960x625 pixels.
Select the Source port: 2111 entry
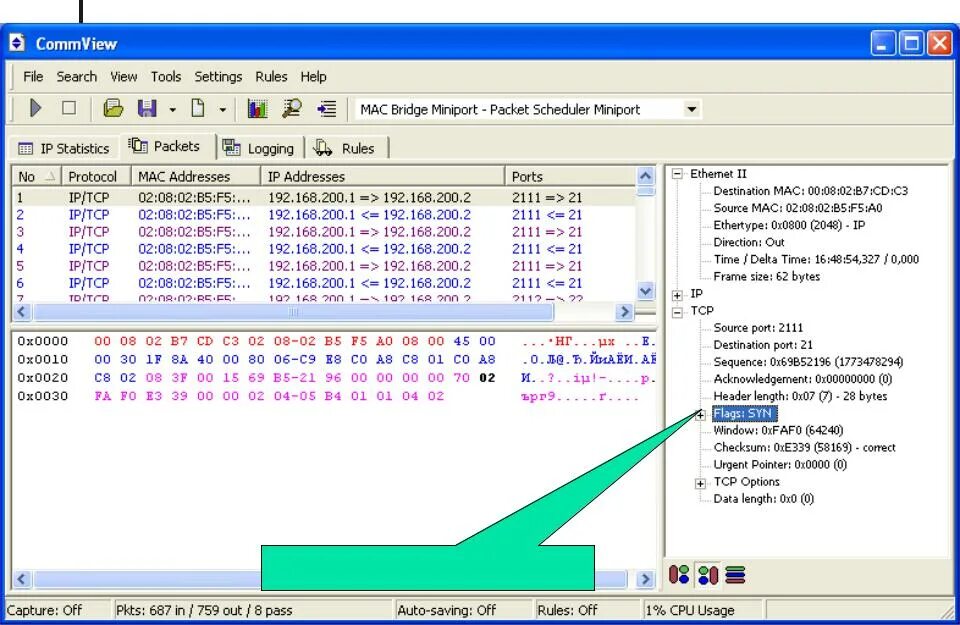pos(758,327)
